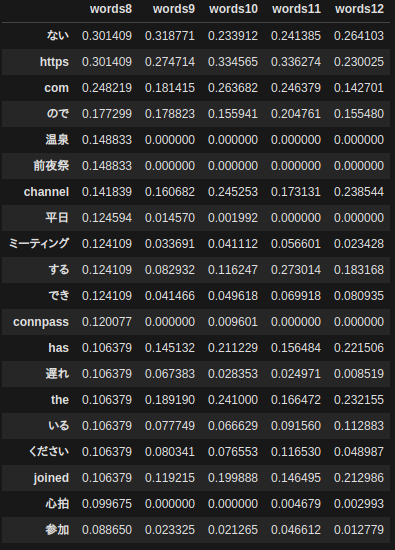Click cell value 0.221506
The image size is (395, 550).
click(x=359, y=348)
